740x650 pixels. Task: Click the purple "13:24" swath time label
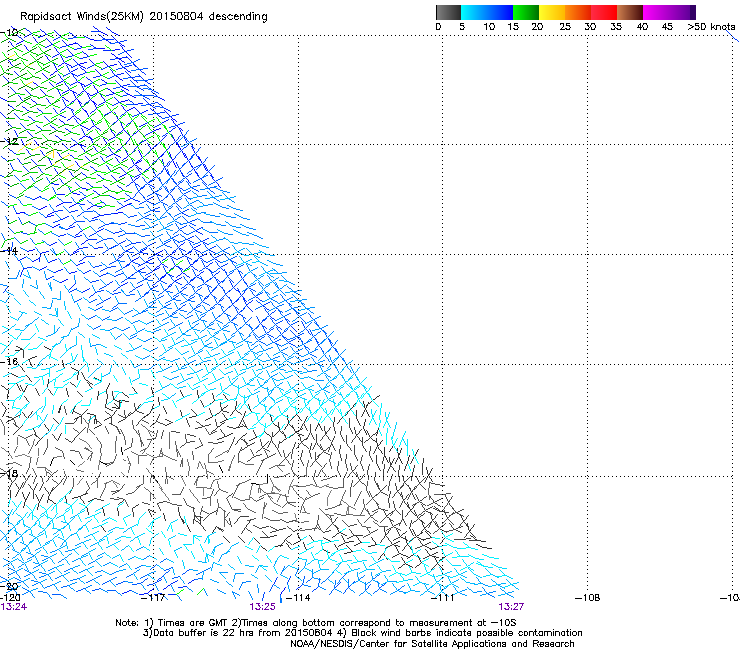[14, 607]
